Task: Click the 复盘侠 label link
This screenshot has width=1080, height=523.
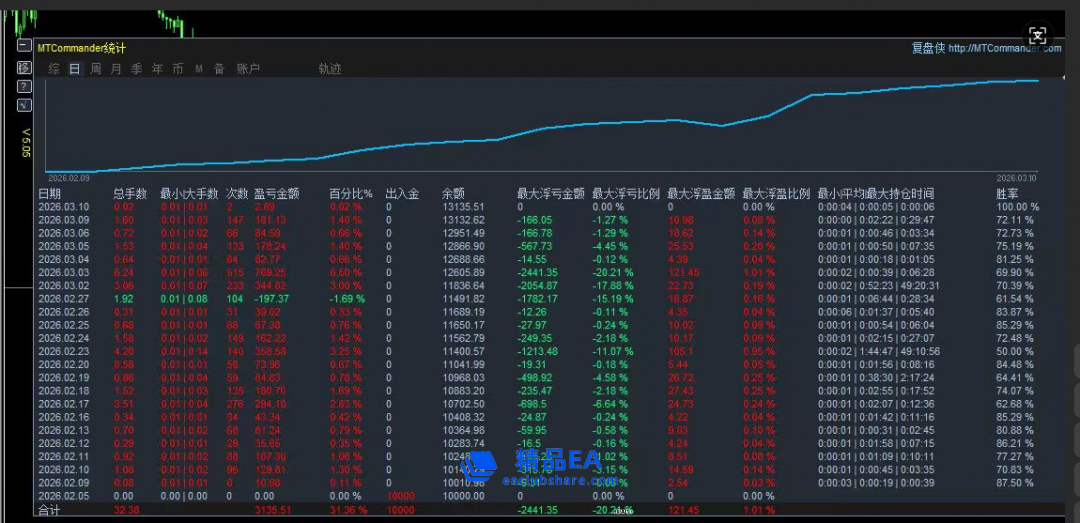Action: coord(927,48)
